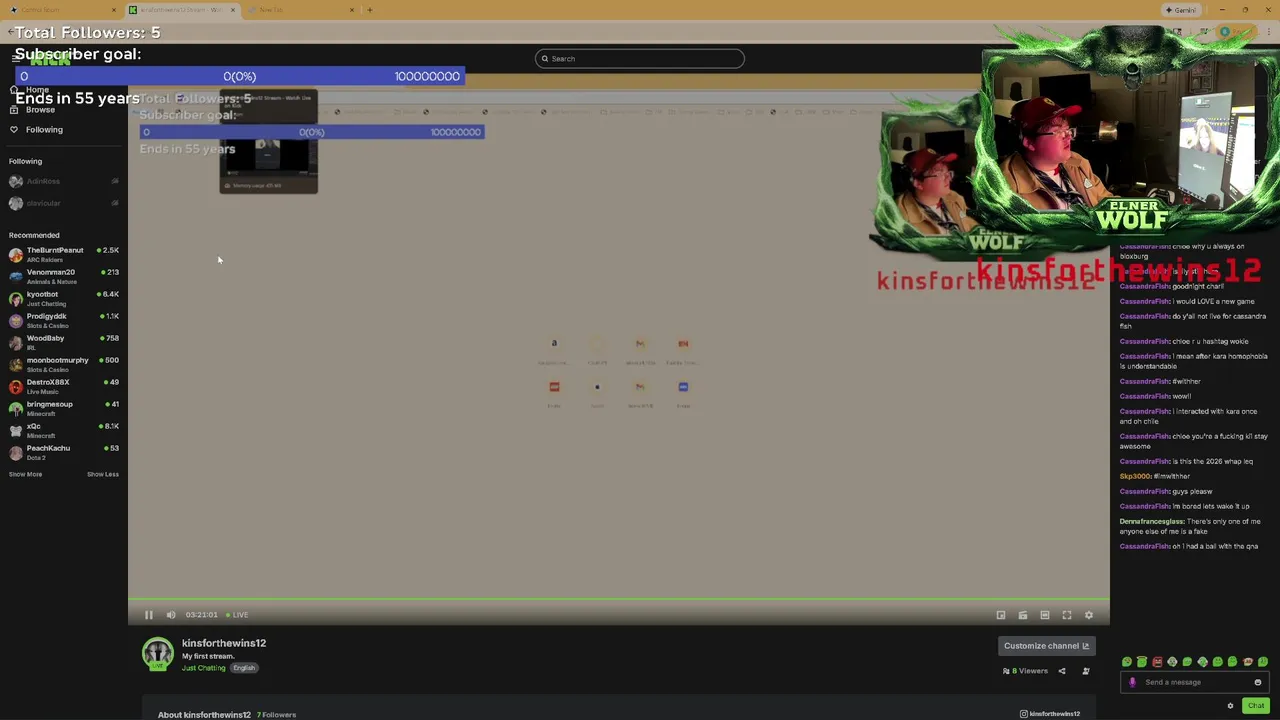Screen dimensions: 1280x720
Task: Open offline clavicular followed channel
Action: 64,203
